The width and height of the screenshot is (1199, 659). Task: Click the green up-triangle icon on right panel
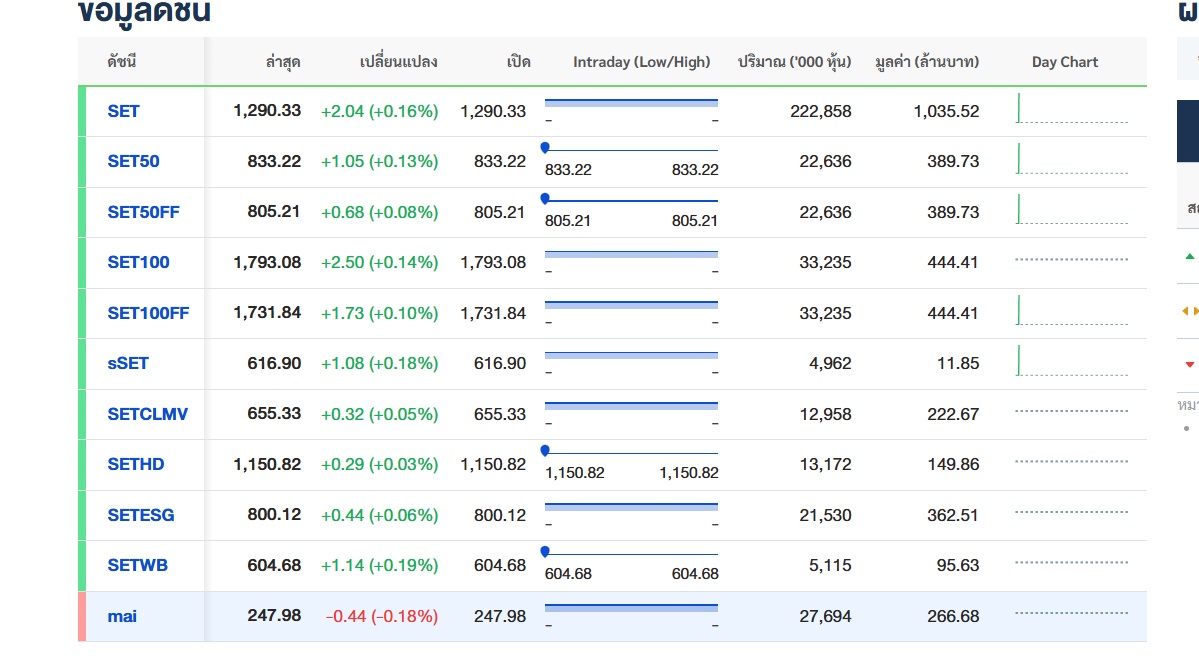click(1189, 255)
